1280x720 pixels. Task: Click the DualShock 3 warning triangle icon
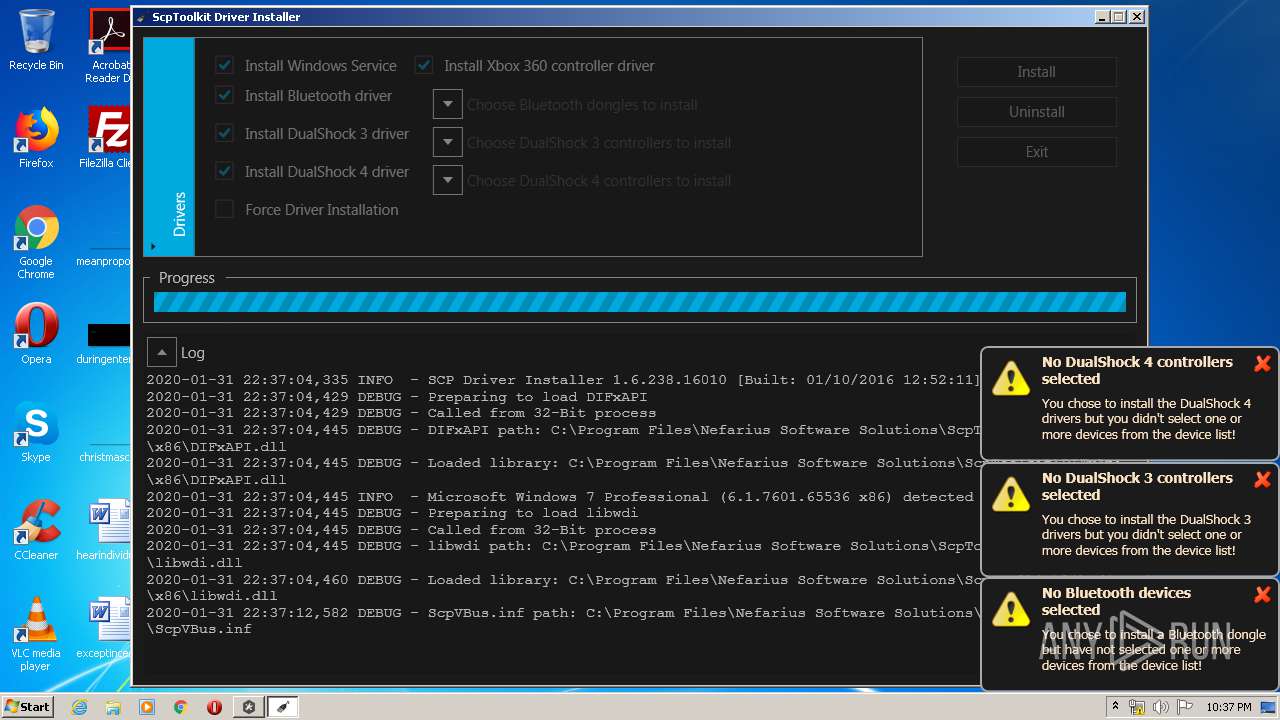pos(1011,494)
